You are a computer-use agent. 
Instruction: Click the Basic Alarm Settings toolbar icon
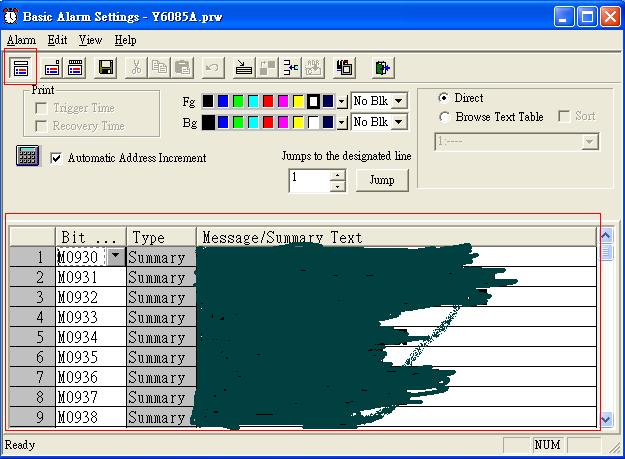click(21, 67)
